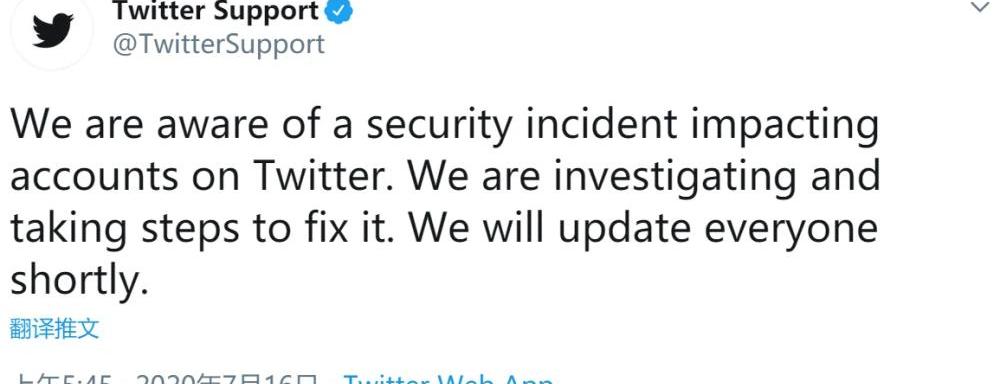Visit the @TwitterSupport handle link

pyautogui.click(x=219, y=45)
